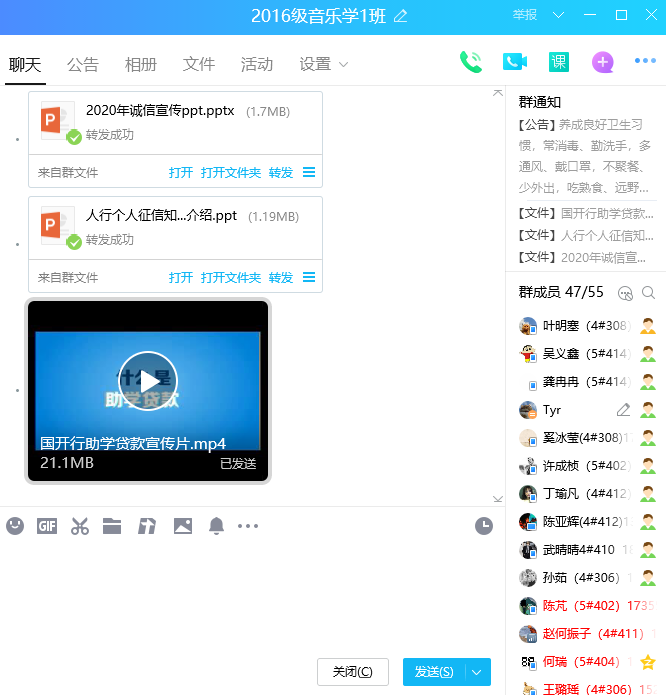Select the screenshot scissors tool
Viewport: 666px width, 695px height.
pos(80,526)
